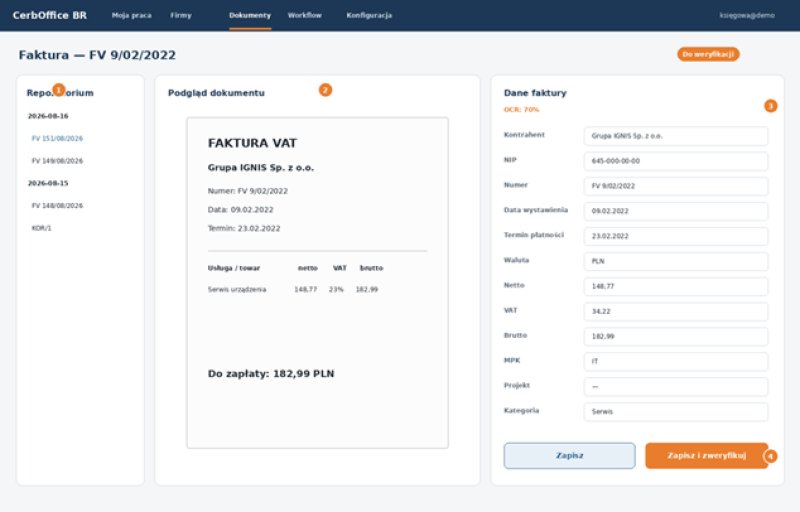Focus the Kontrahent input field

click(x=676, y=136)
